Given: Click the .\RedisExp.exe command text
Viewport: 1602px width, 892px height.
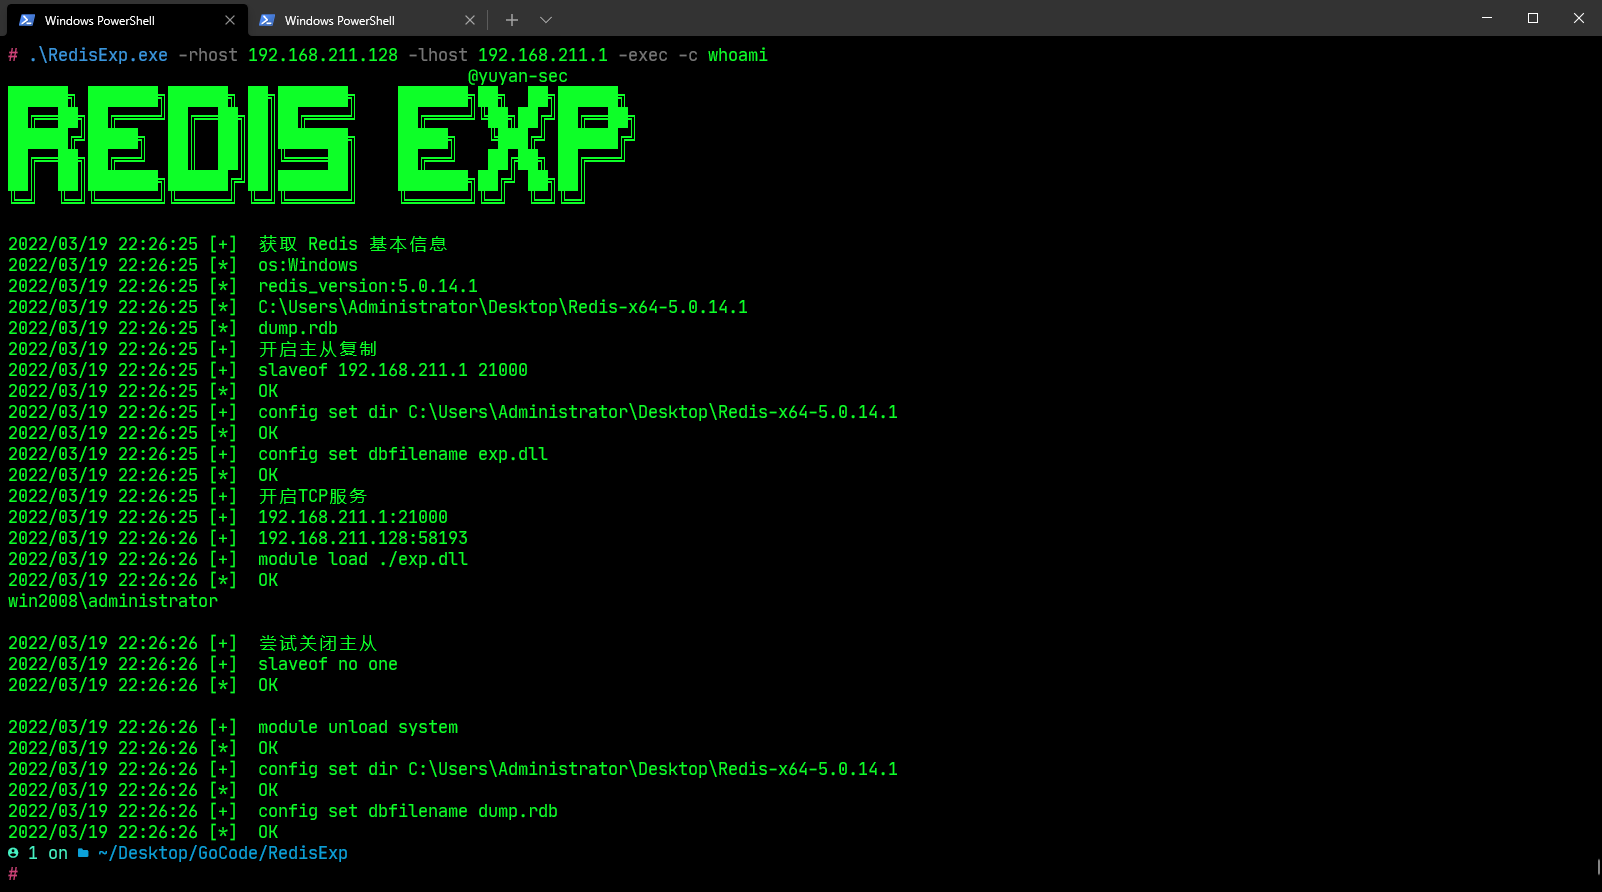Looking at the screenshot, I should coord(98,55).
